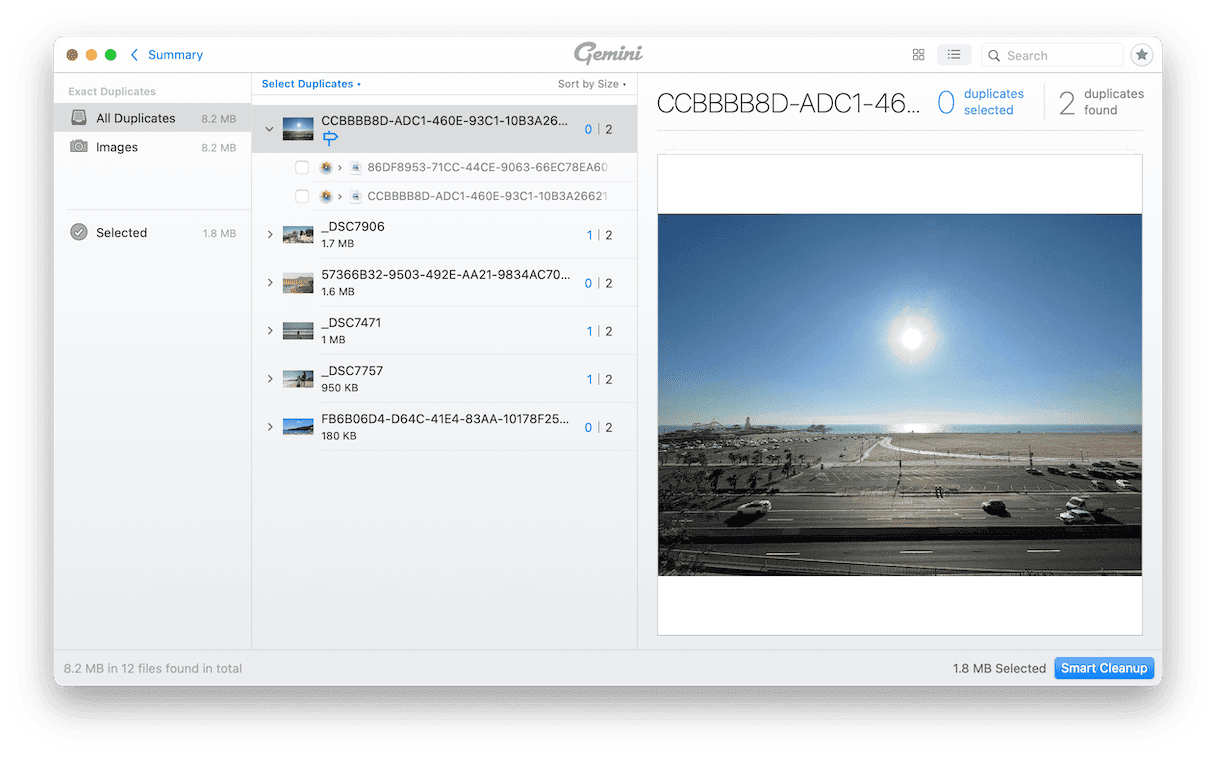Click the '1.7 MB' size under _DSC7906
1216x757 pixels.
pyautogui.click(x=338, y=243)
